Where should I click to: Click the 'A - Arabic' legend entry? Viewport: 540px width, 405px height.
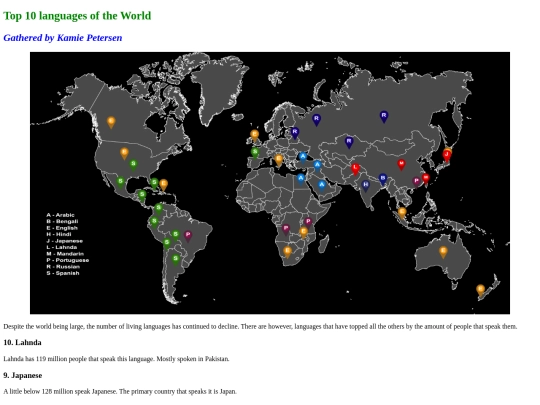click(x=60, y=215)
